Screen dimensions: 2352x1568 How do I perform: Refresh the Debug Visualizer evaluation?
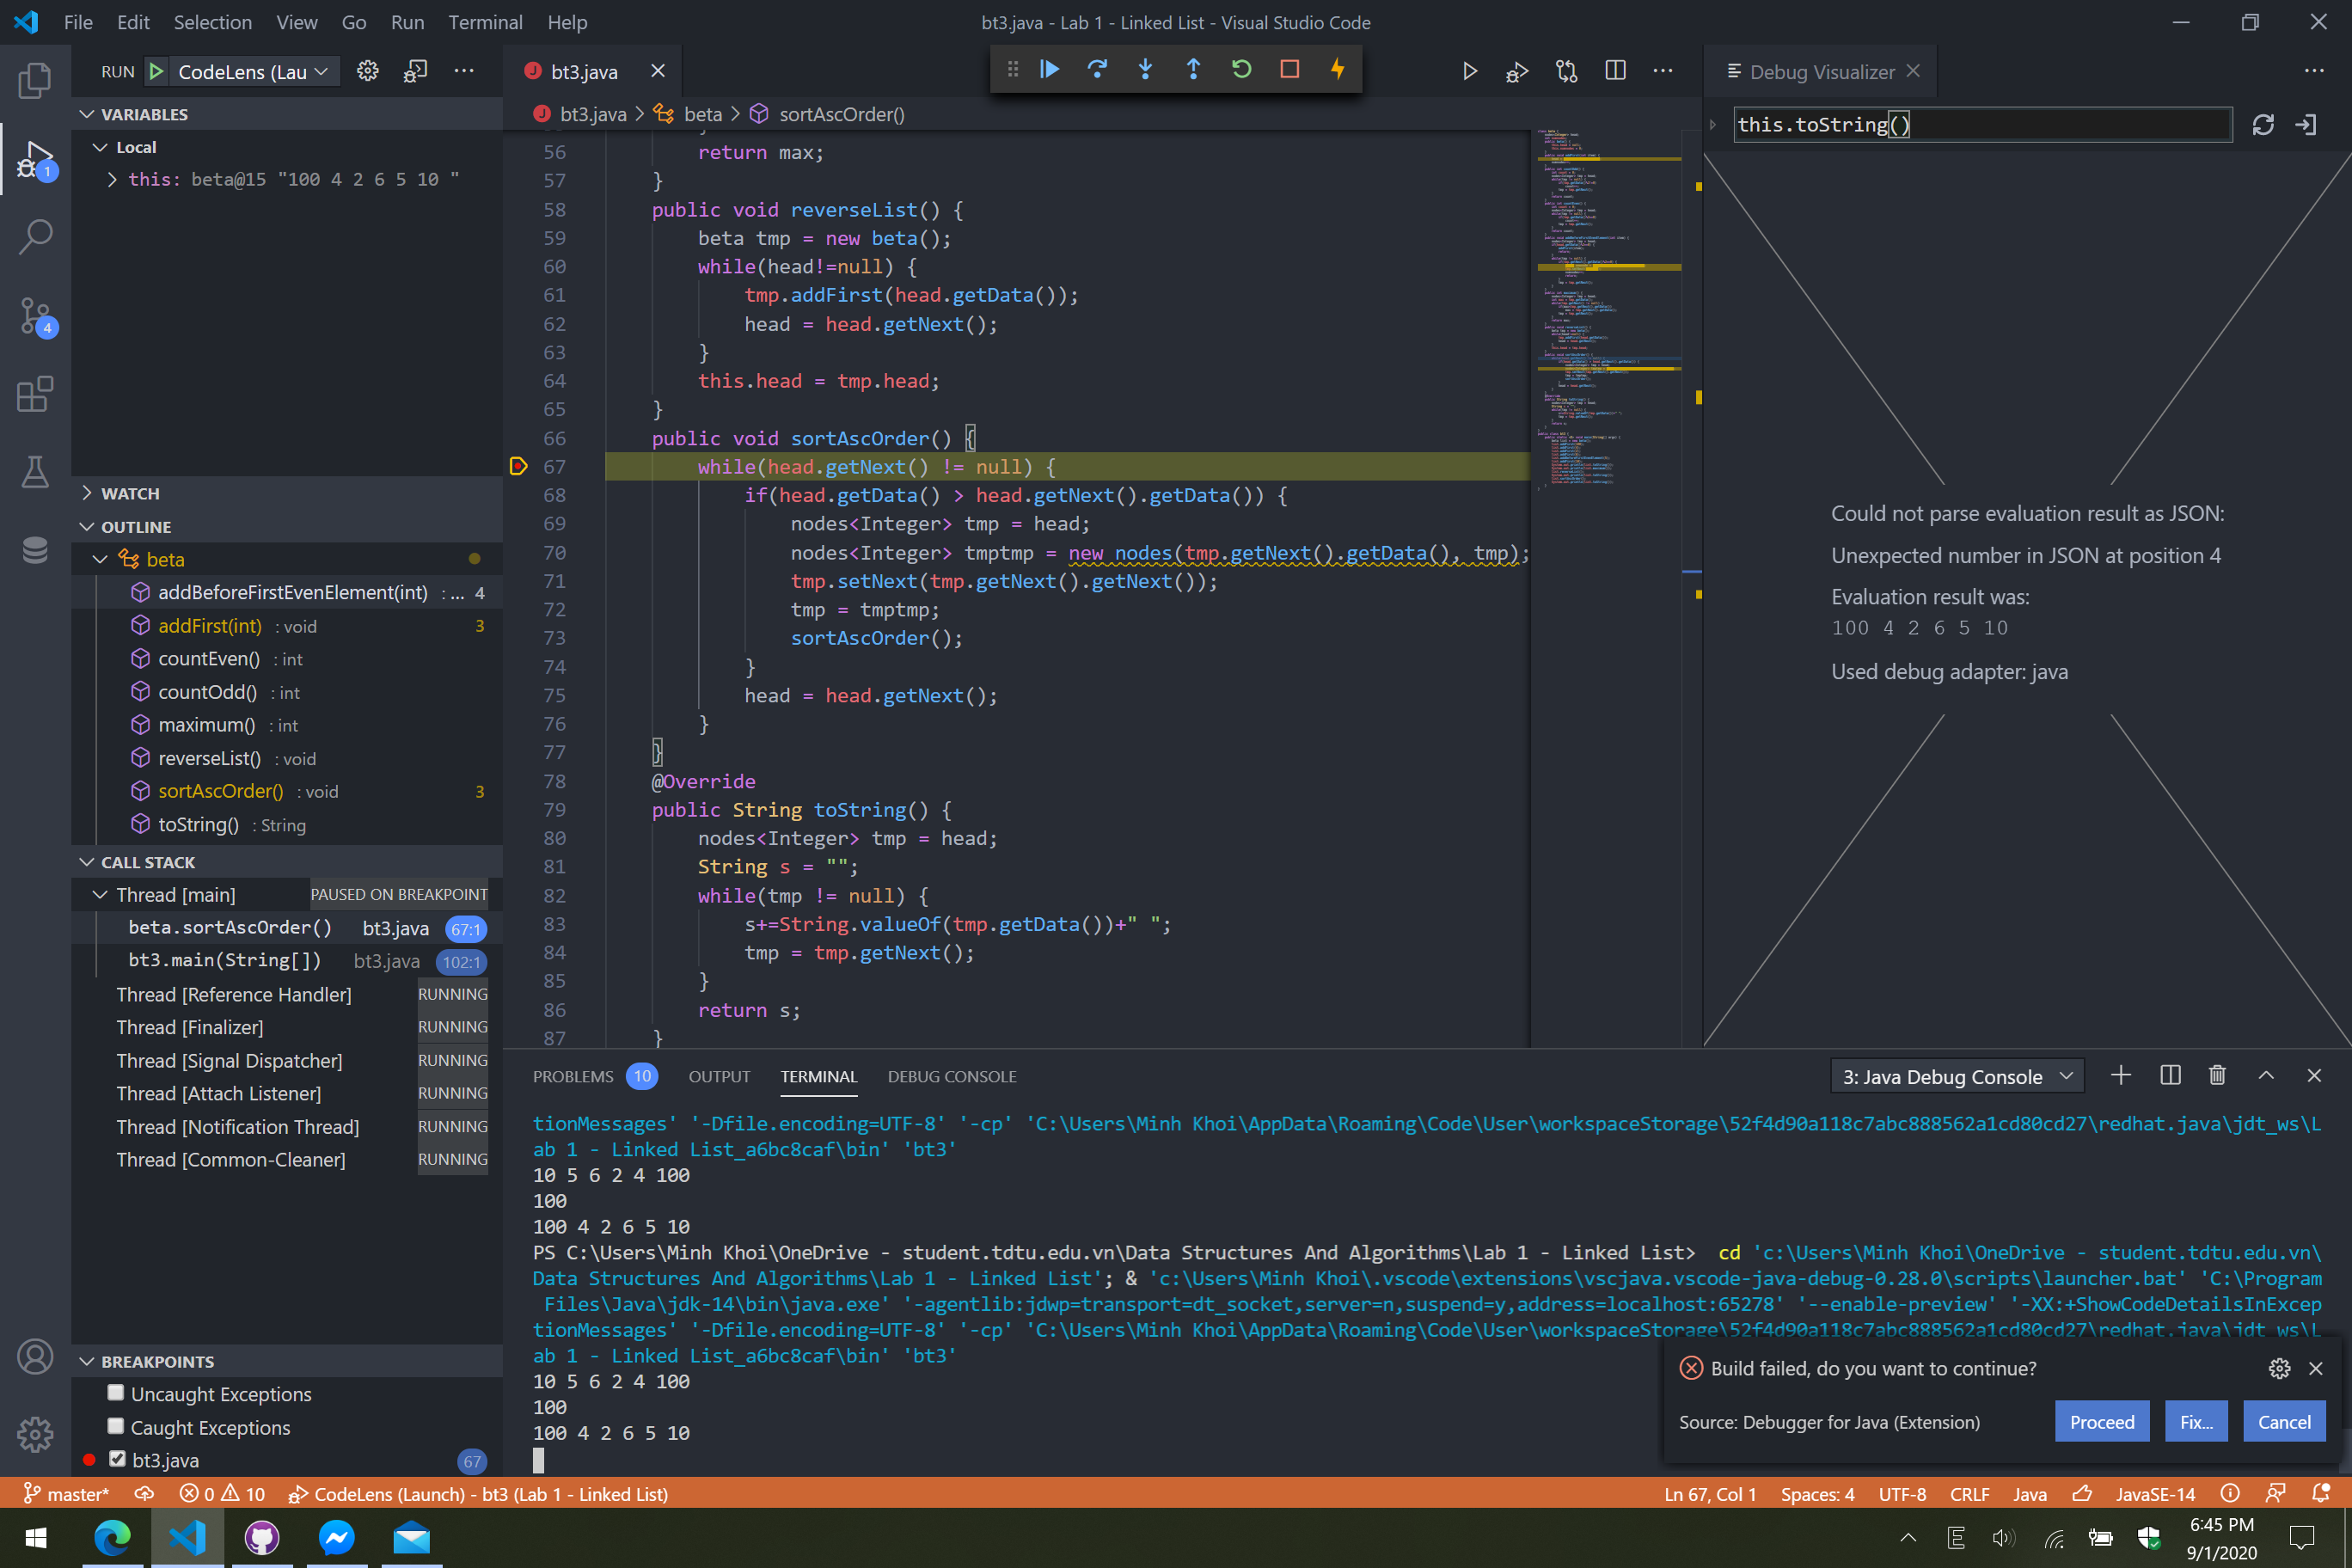coord(2264,124)
